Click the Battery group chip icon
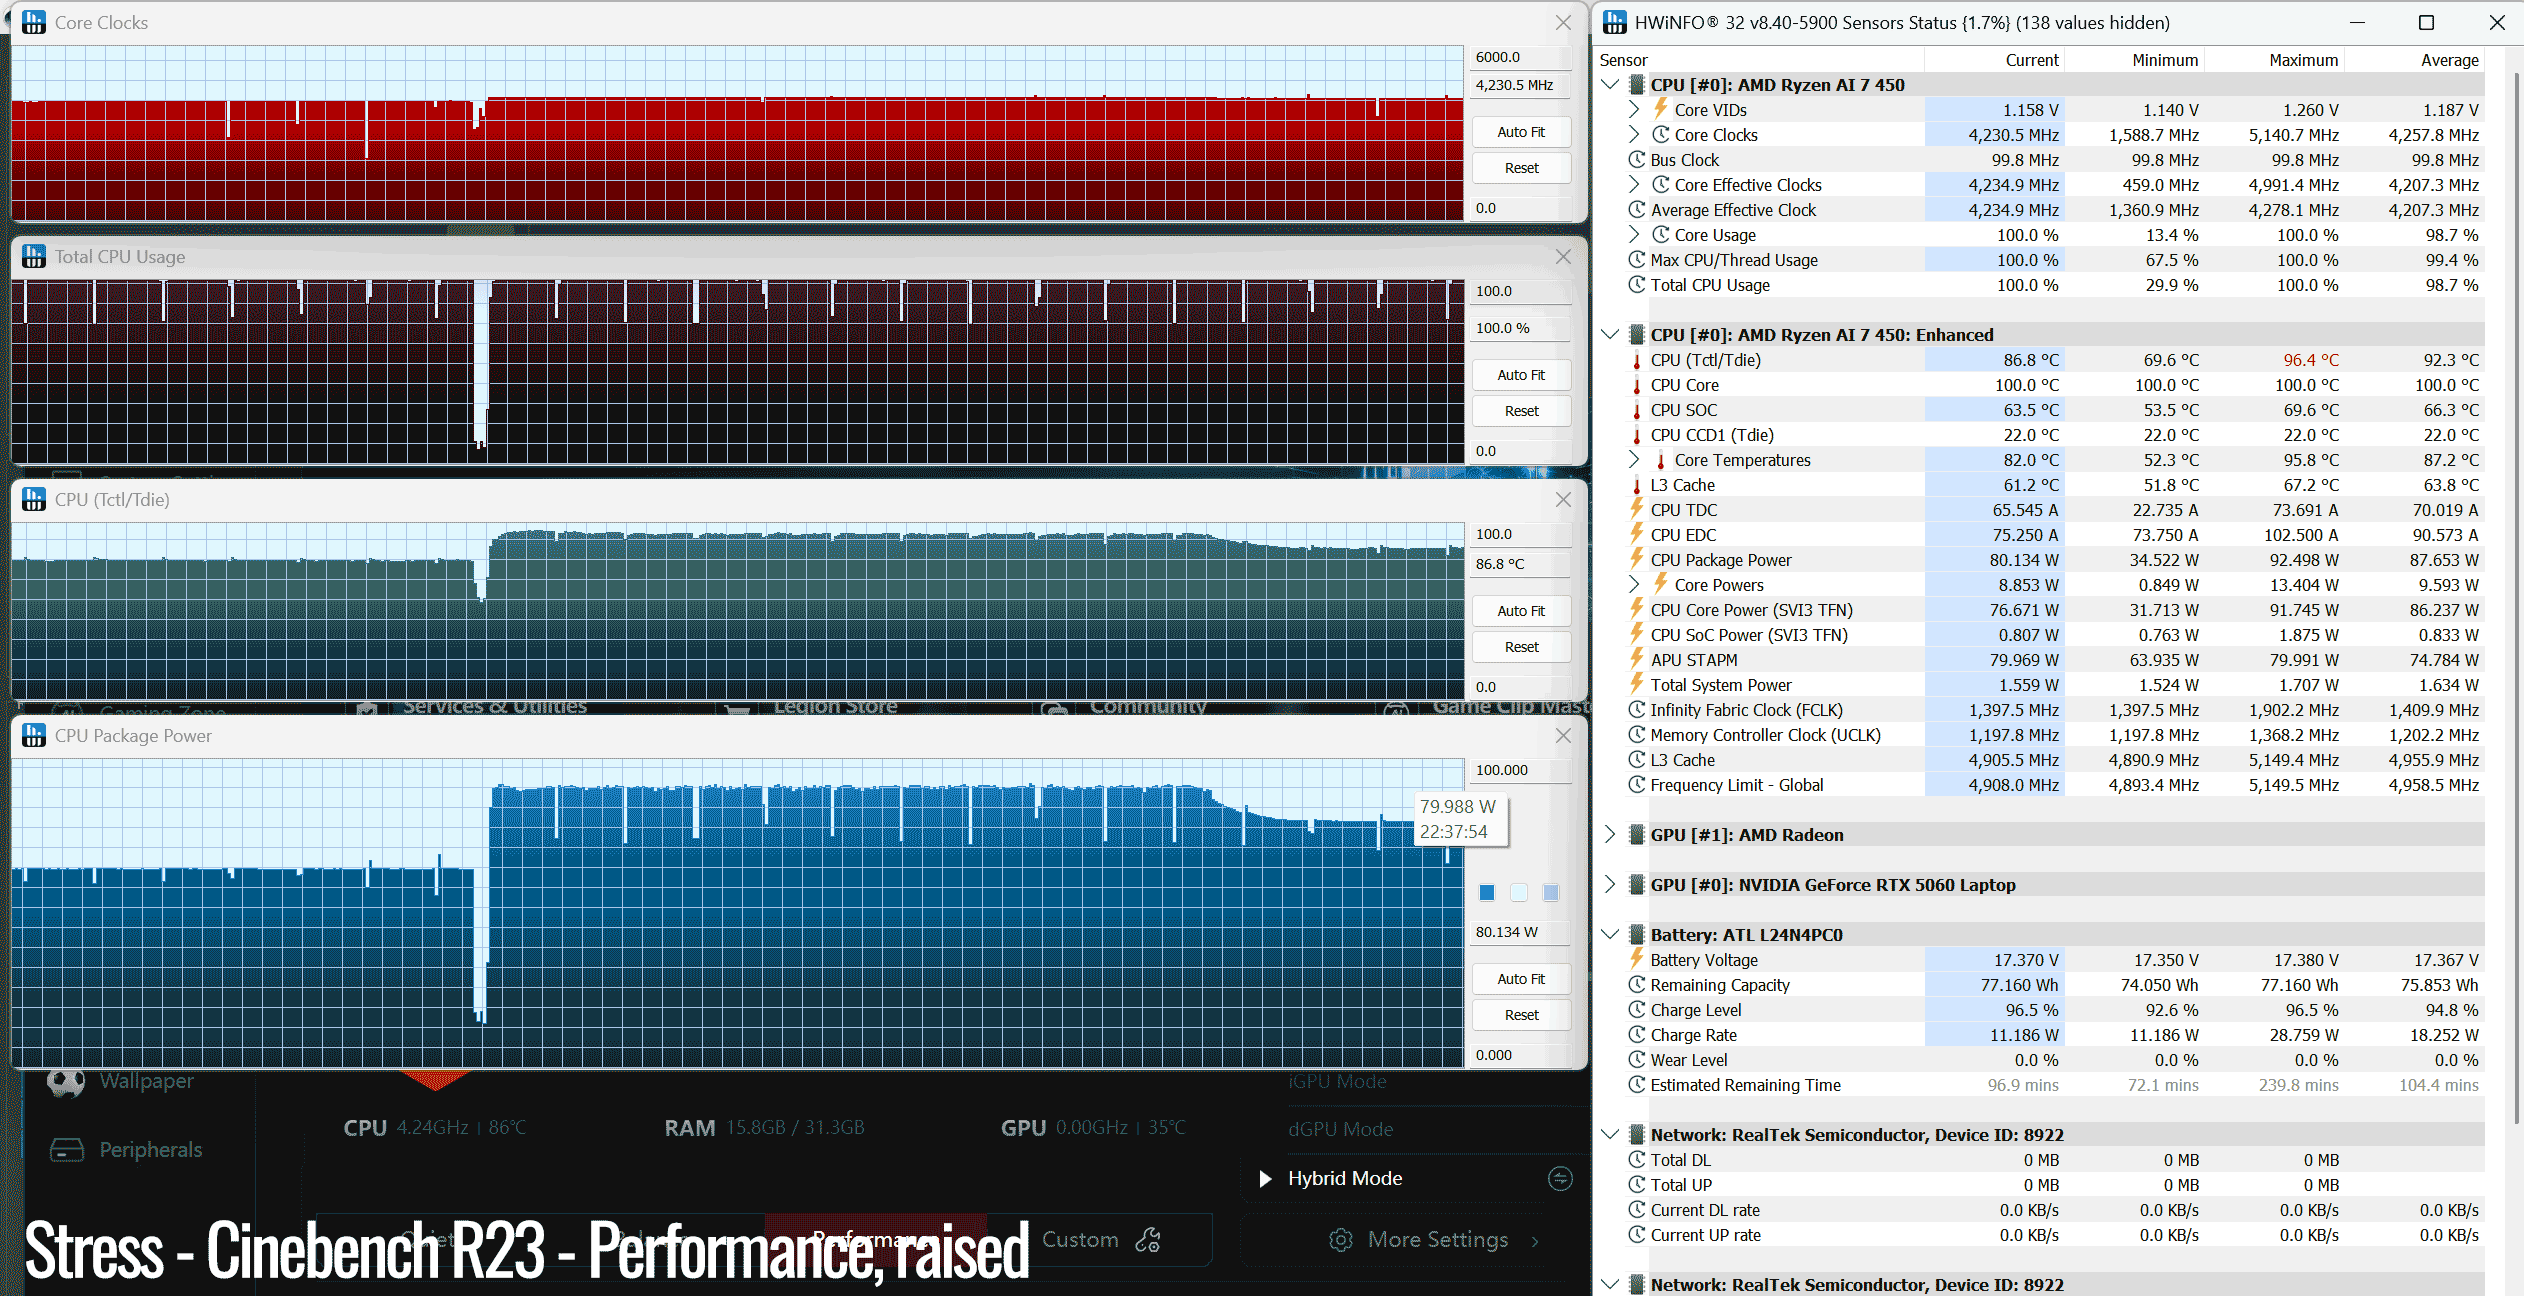 point(1637,935)
